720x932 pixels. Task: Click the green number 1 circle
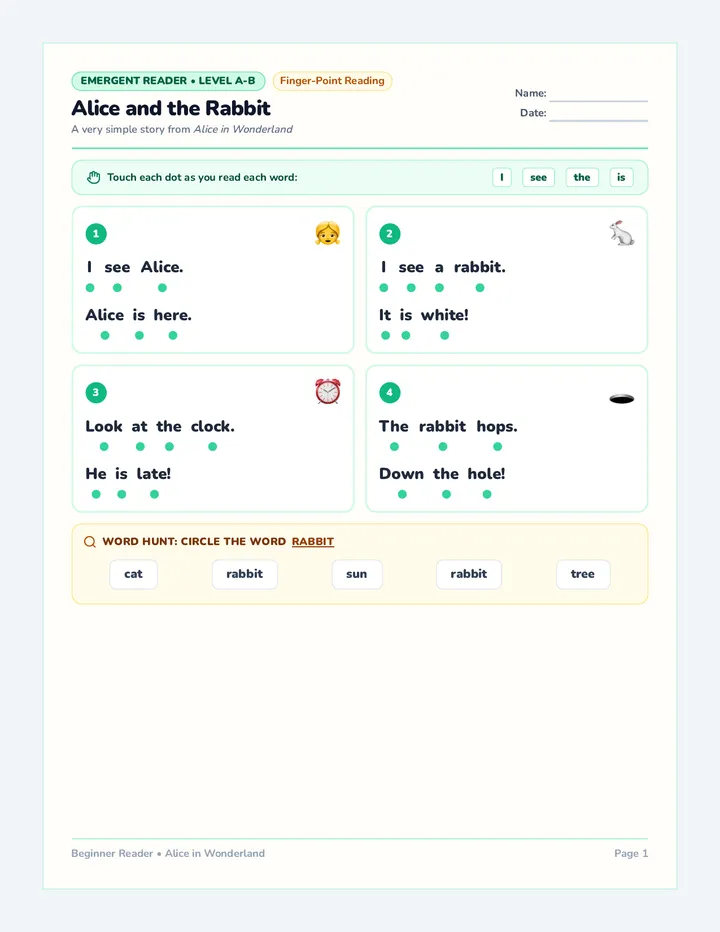point(96,234)
